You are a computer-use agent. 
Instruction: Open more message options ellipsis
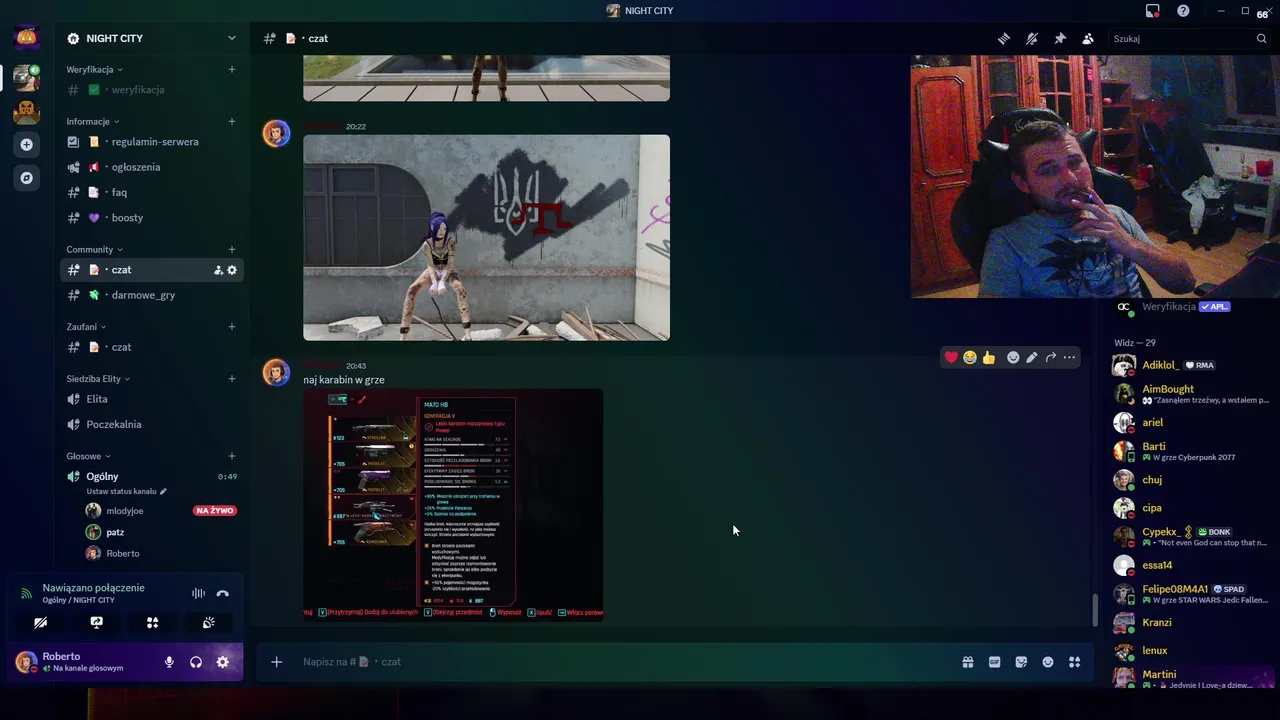click(x=1070, y=357)
